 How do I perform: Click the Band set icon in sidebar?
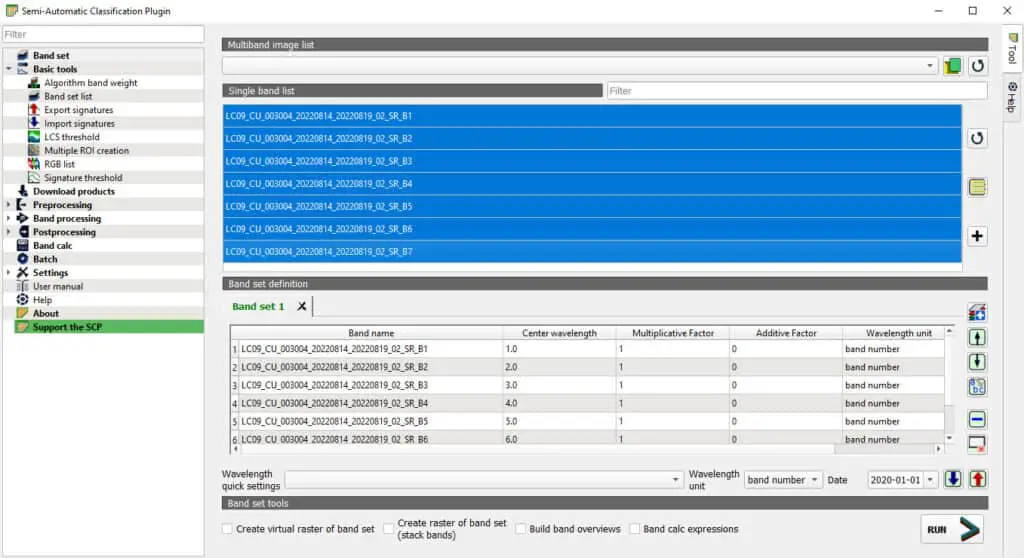click(23, 56)
